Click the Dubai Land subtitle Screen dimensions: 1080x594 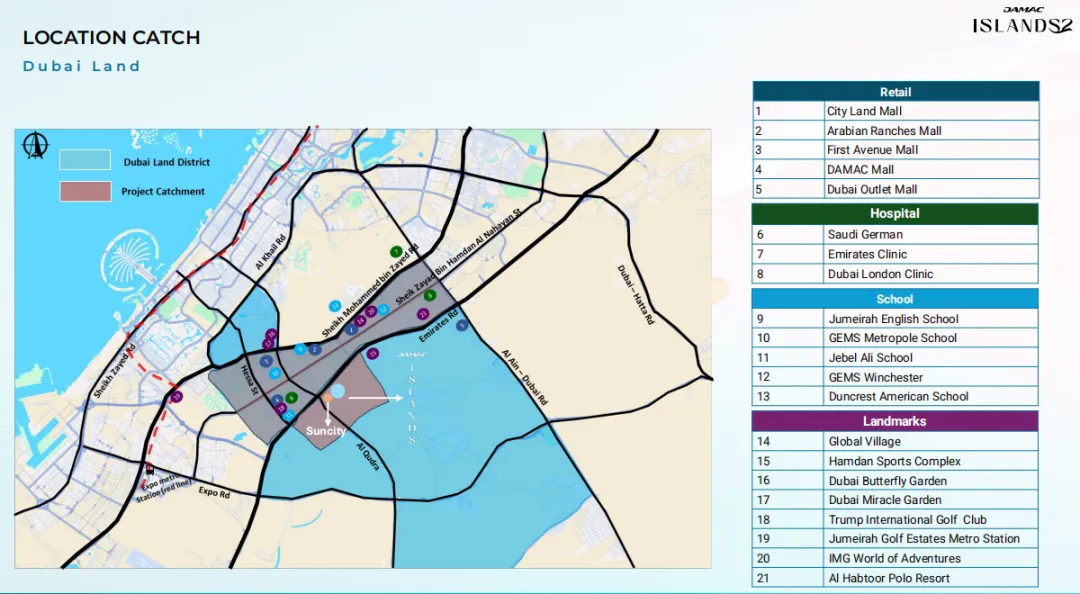coord(81,66)
